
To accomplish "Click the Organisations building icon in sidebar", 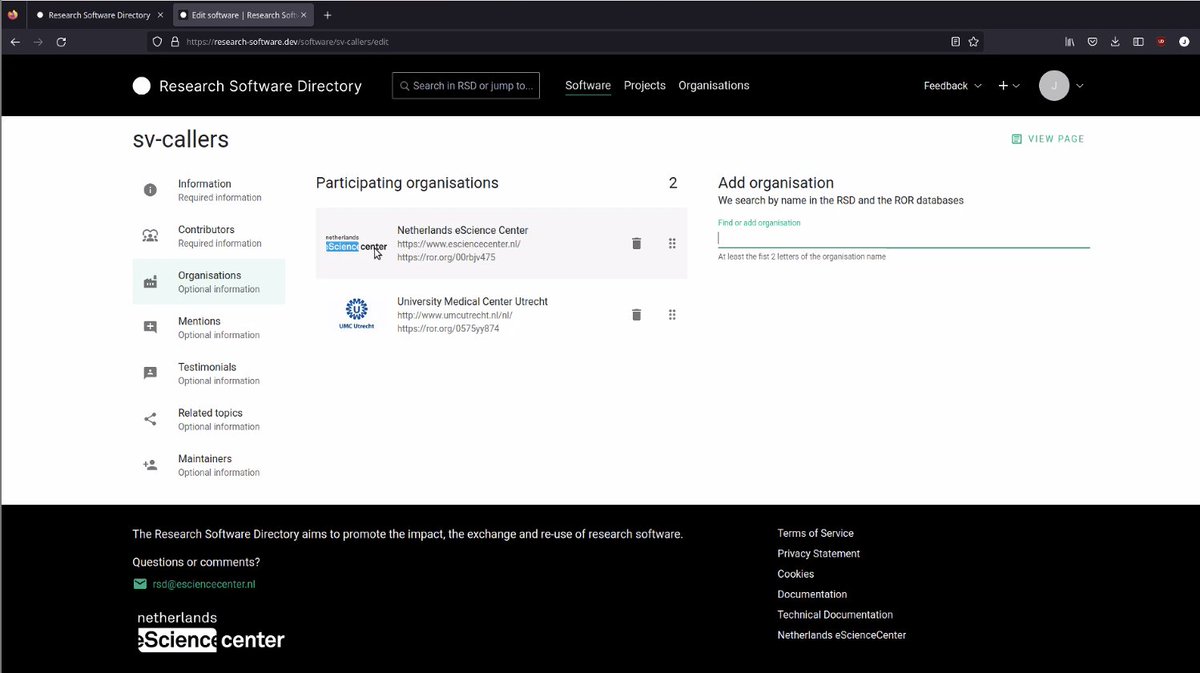I will (x=150, y=282).
